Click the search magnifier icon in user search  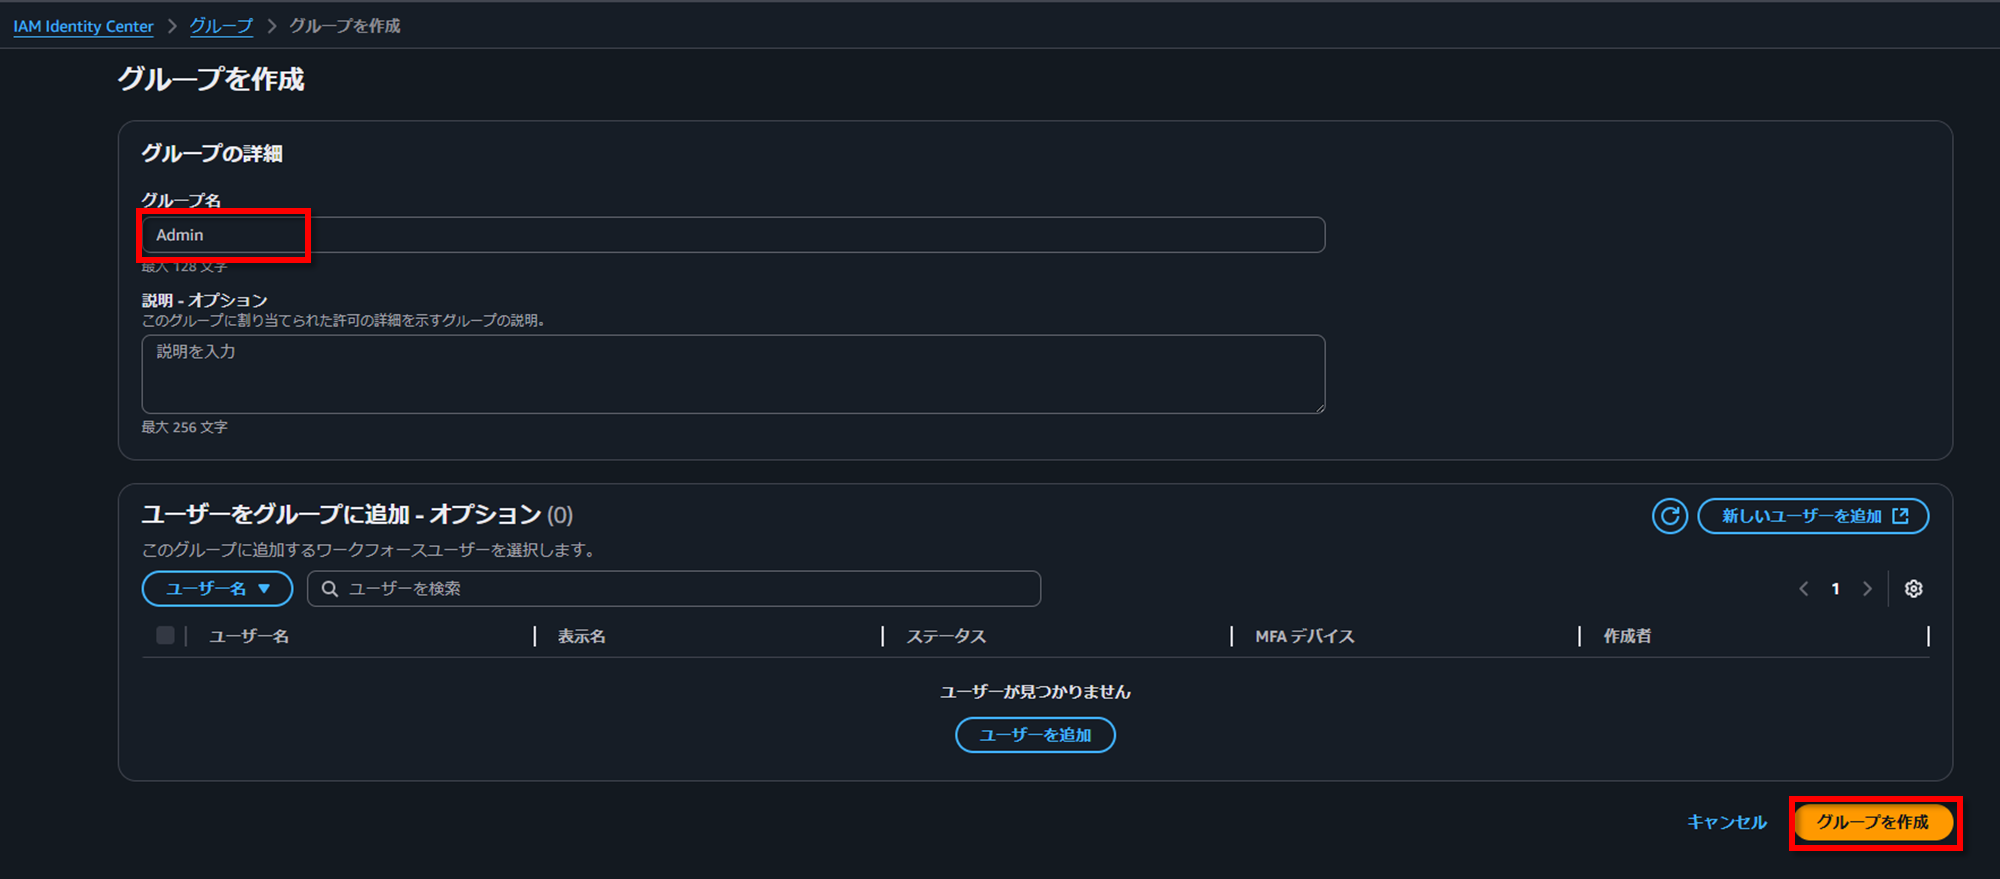coord(329,589)
